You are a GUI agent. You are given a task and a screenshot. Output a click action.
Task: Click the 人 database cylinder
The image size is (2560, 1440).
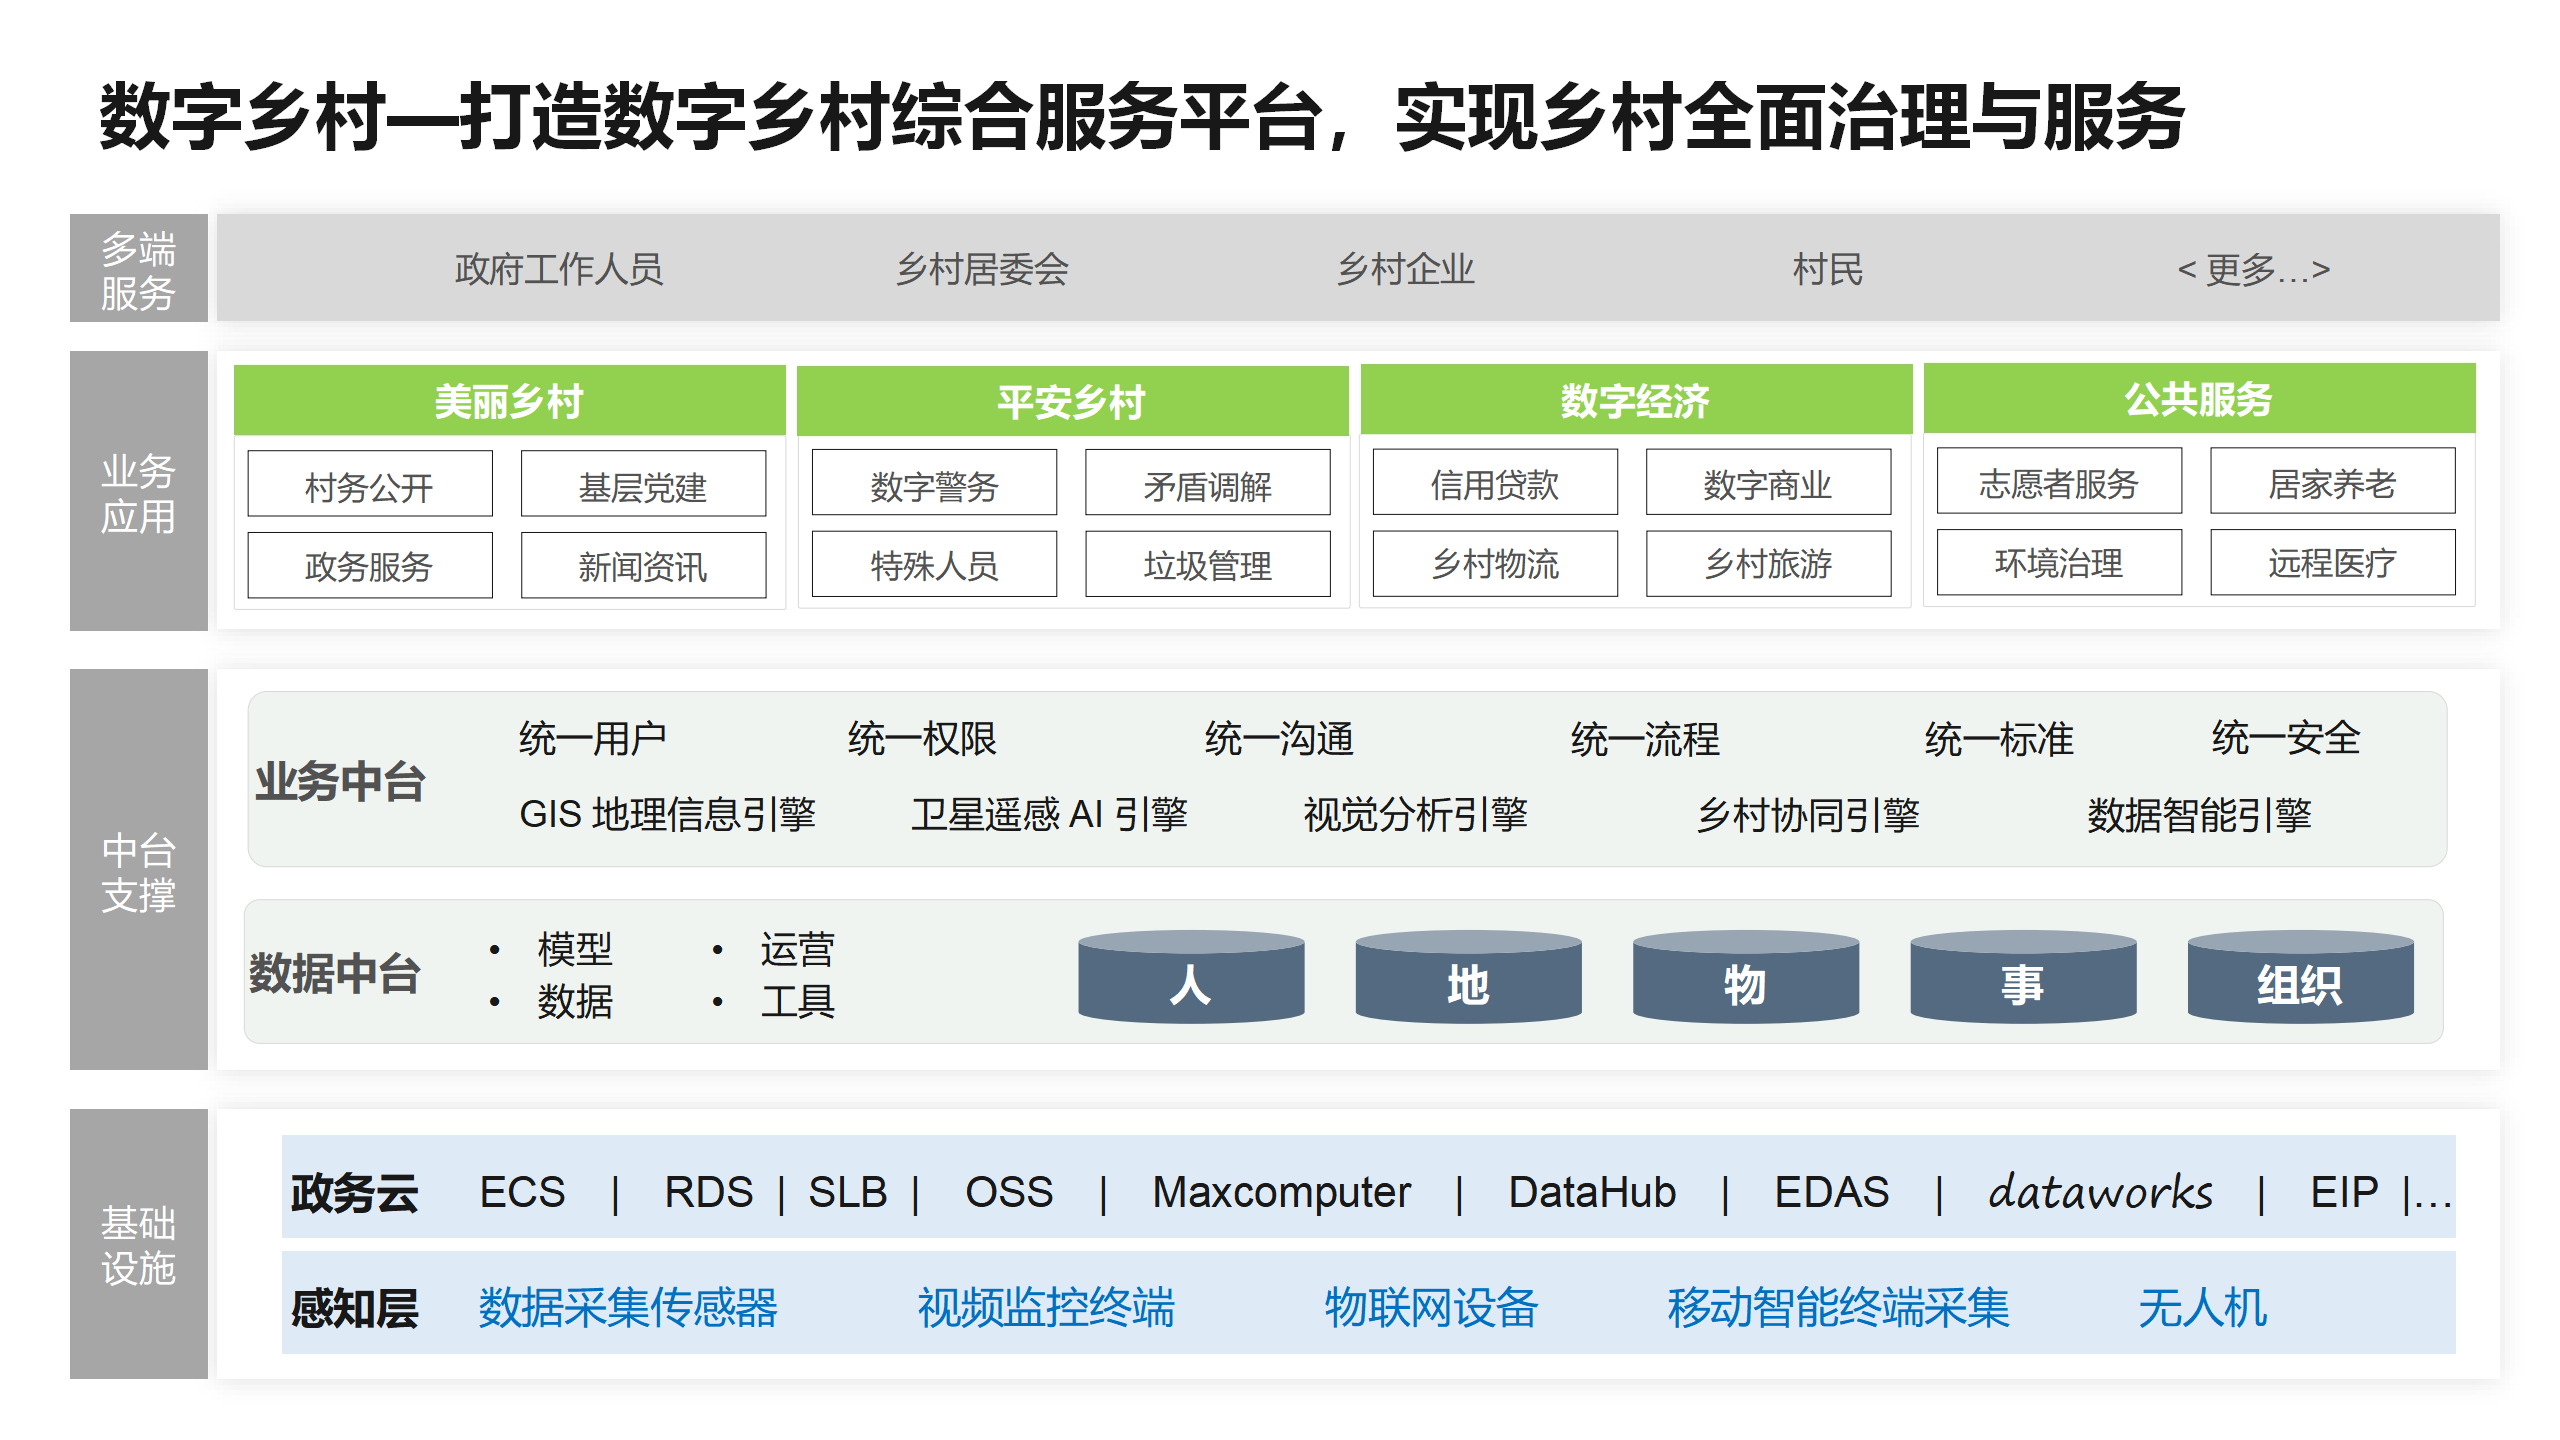(x=1190, y=980)
